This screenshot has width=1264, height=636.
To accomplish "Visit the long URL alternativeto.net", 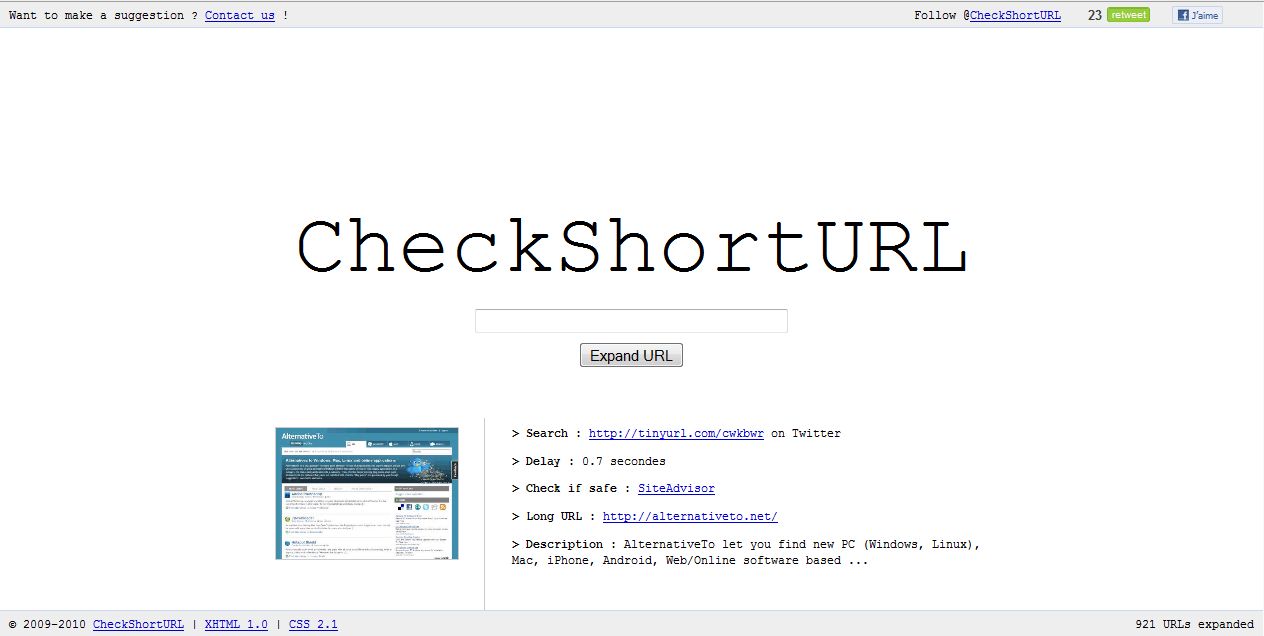I will tap(689, 516).
